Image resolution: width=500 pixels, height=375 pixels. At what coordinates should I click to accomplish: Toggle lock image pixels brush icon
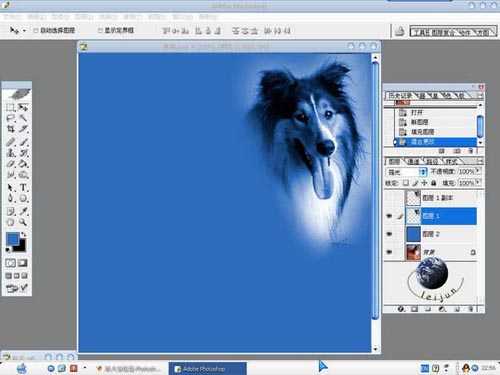415,183
